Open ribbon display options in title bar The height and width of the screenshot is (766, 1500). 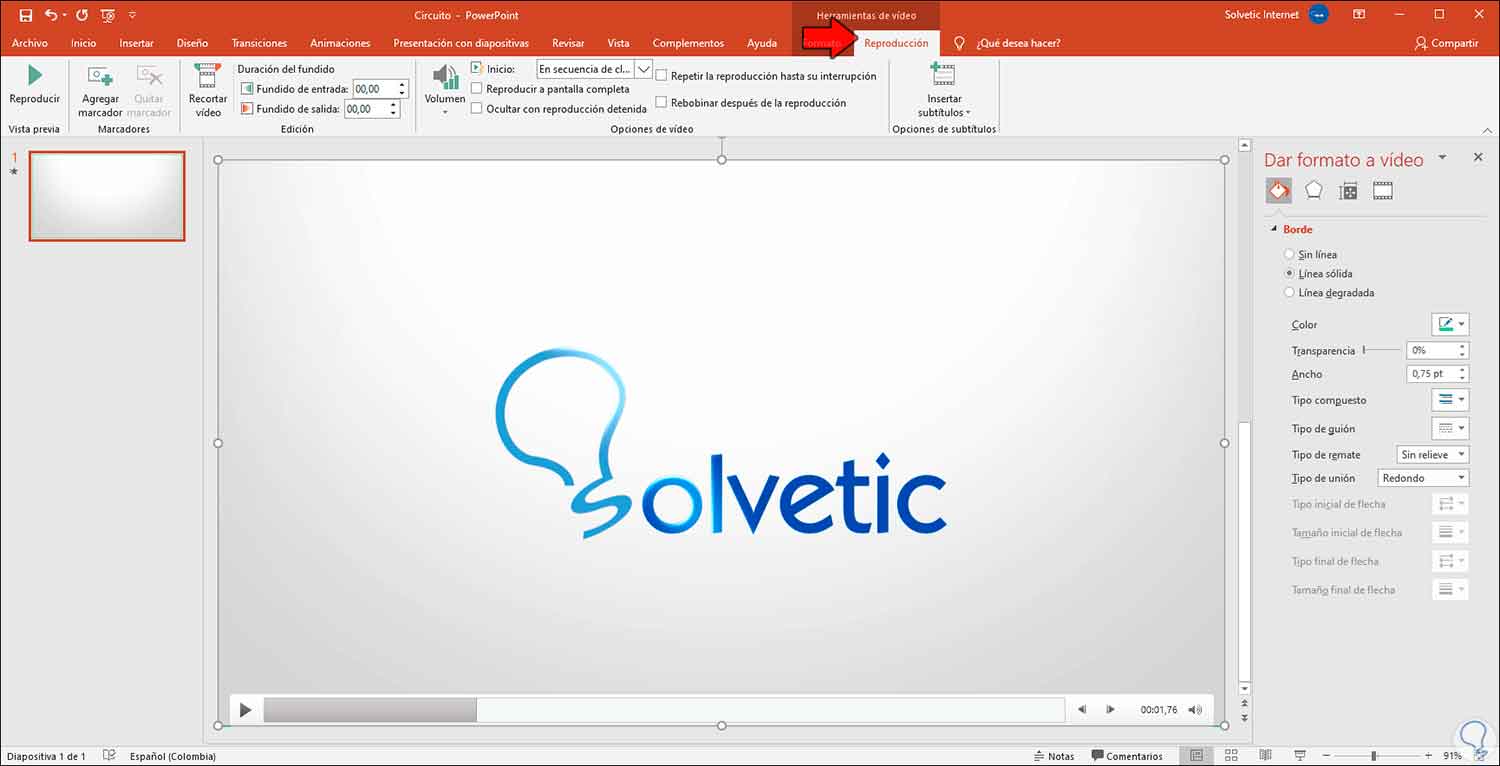[1359, 15]
